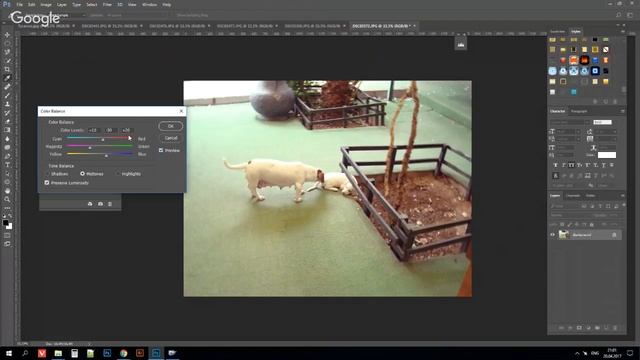Select the Highlights radio button
640x360 pixels.
tap(118, 174)
